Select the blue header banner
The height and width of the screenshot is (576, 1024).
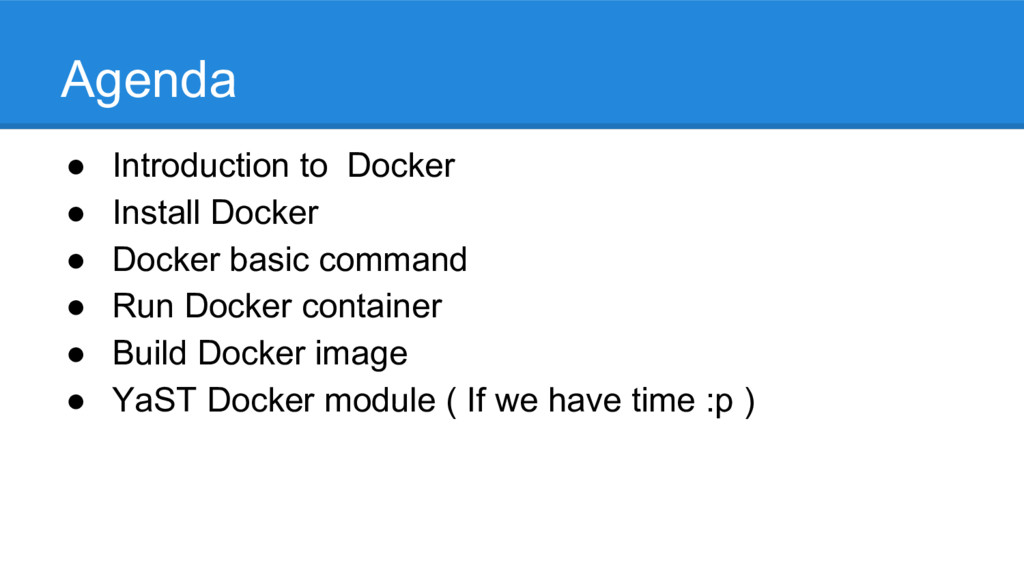pyautogui.click(x=512, y=64)
